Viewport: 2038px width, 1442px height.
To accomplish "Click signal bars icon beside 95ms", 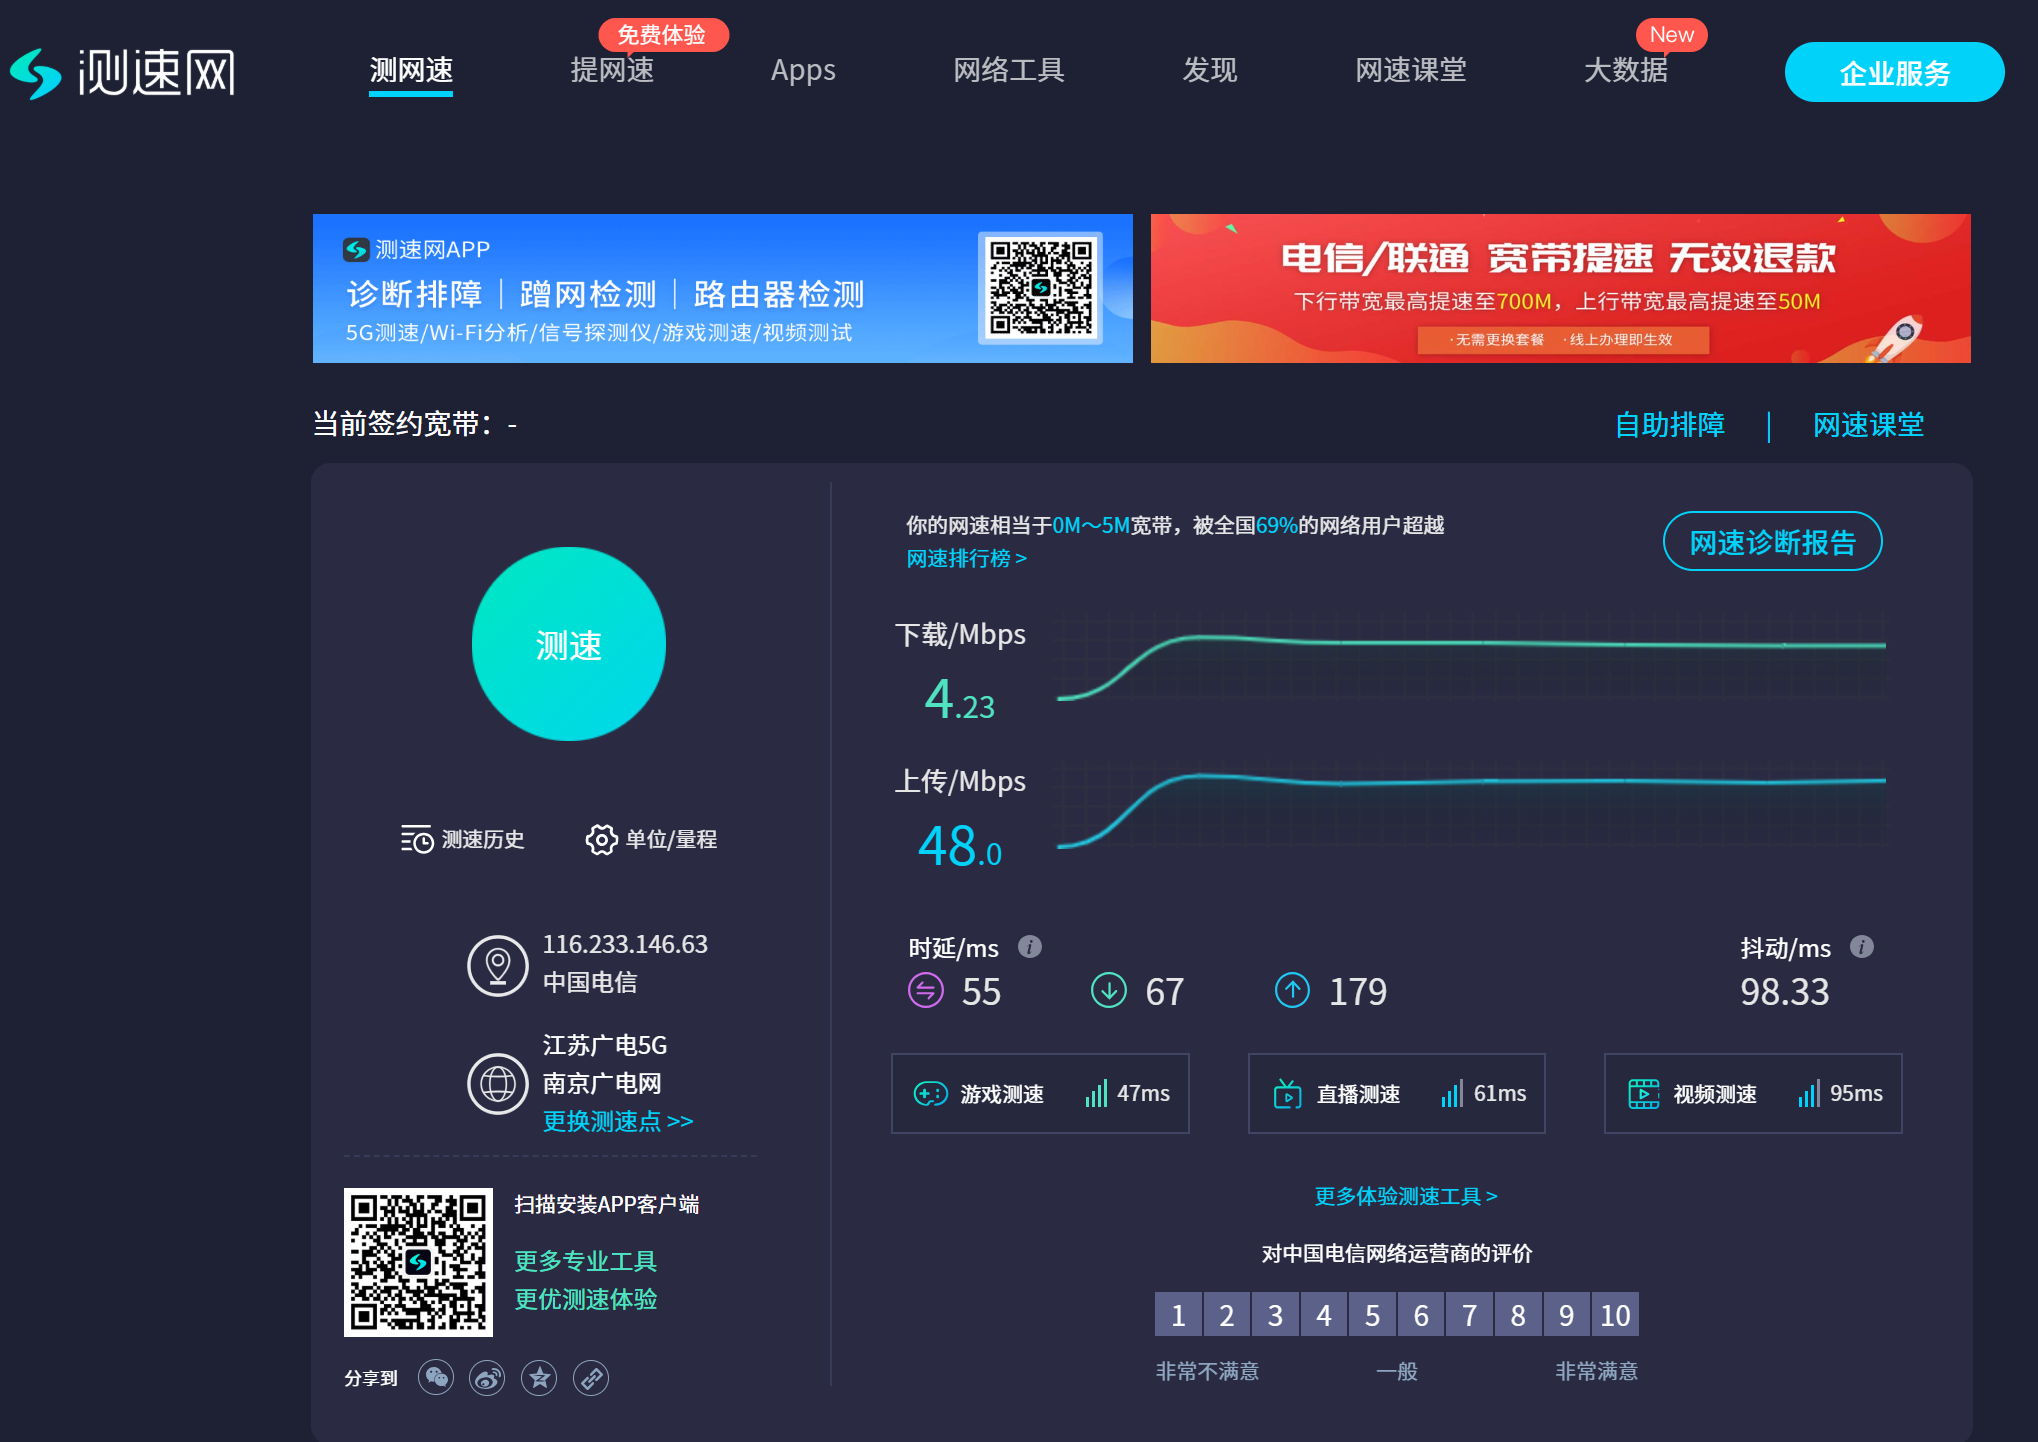I will [1809, 1093].
